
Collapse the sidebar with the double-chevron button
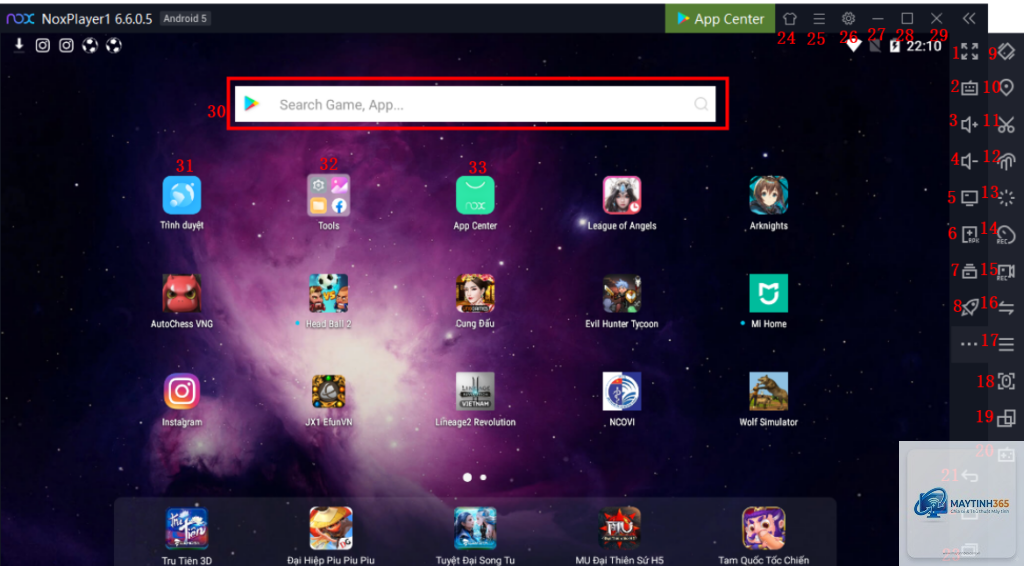[969, 19]
